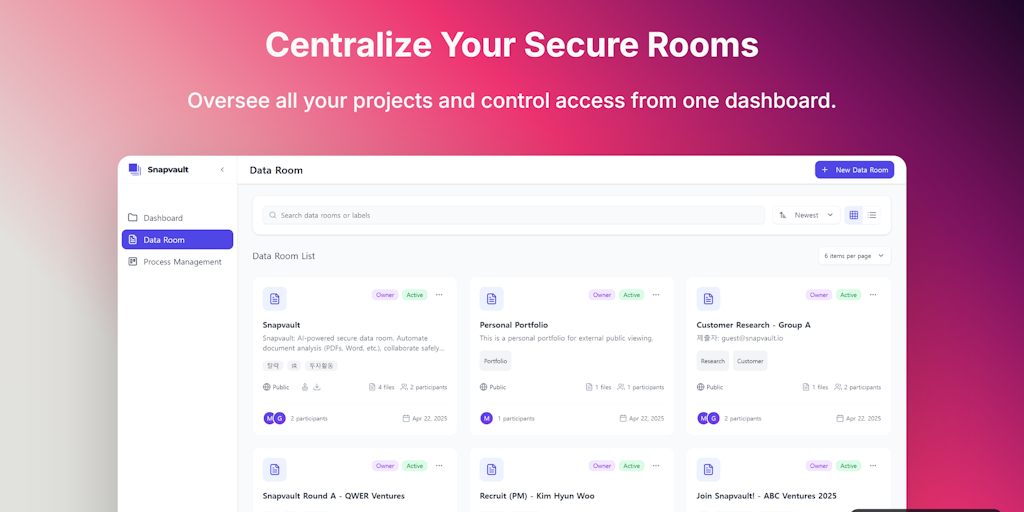This screenshot has height=512, width=1024.
Task: Switch to grid view
Action: (854, 215)
